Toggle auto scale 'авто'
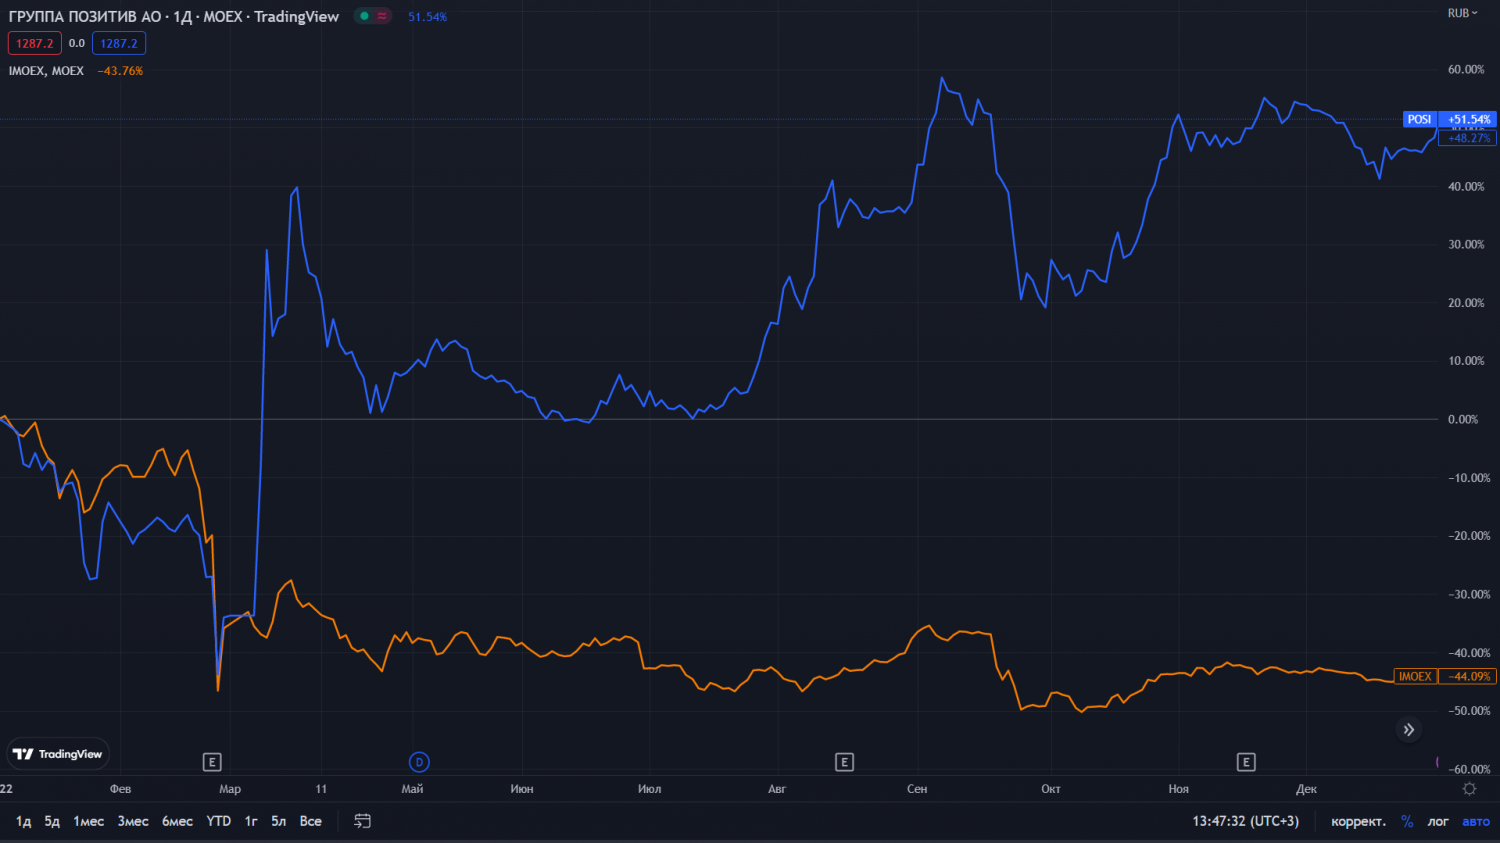 click(1476, 821)
